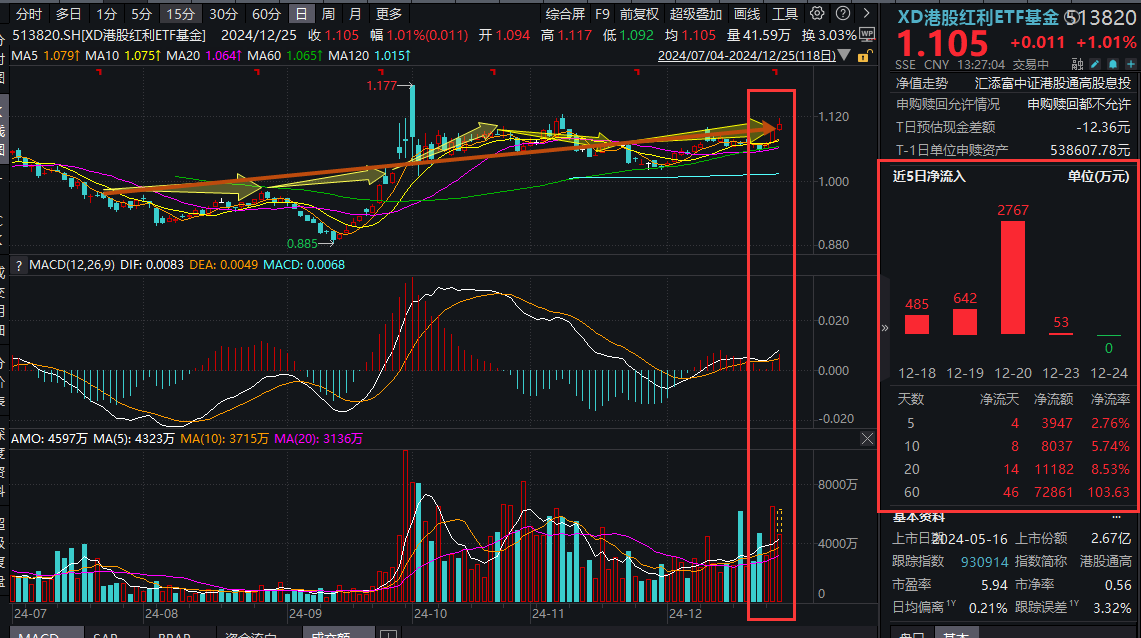The width and height of the screenshot is (1141, 638).
Task: Close the AMO volume indicator panel
Action: point(867,439)
